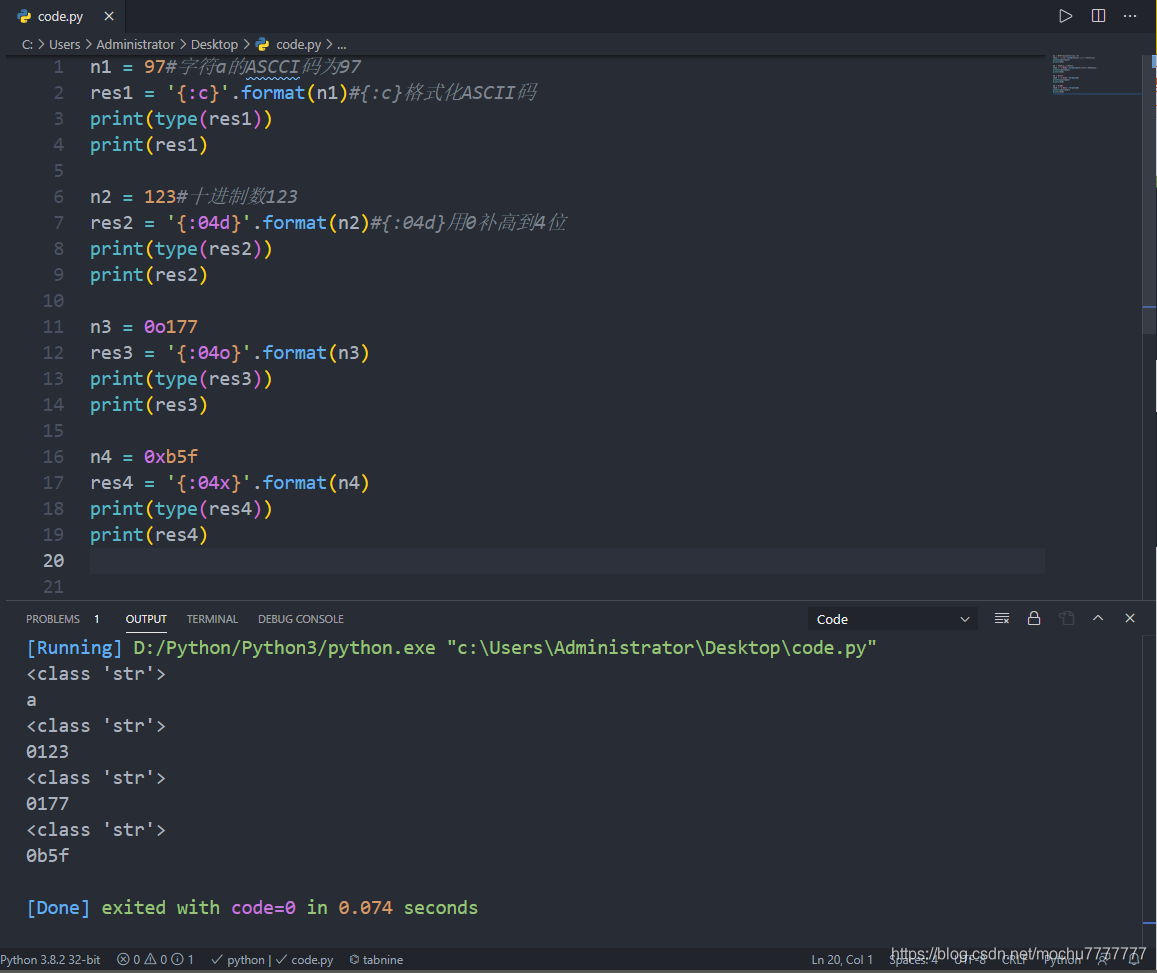Click the open log file icon
This screenshot has width=1157, height=973.
click(x=1066, y=618)
